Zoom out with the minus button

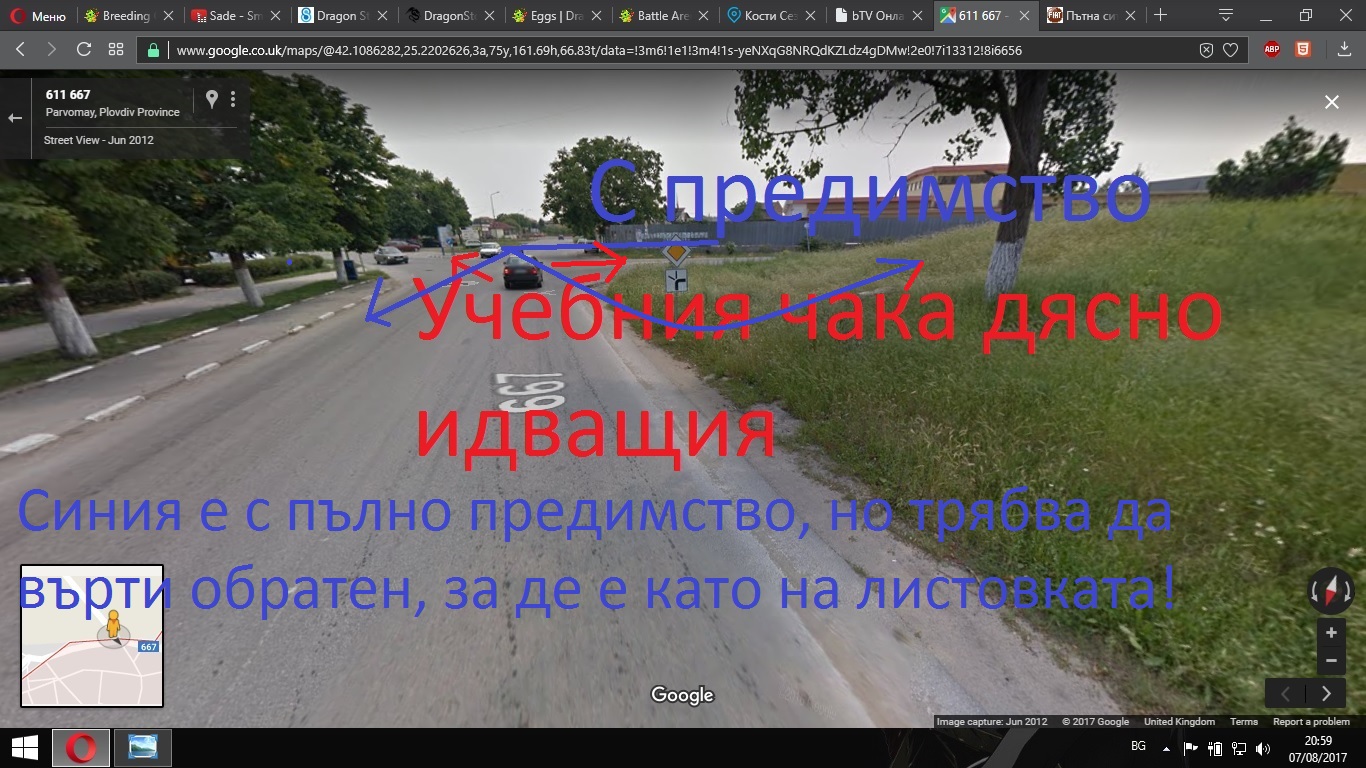[1331, 660]
